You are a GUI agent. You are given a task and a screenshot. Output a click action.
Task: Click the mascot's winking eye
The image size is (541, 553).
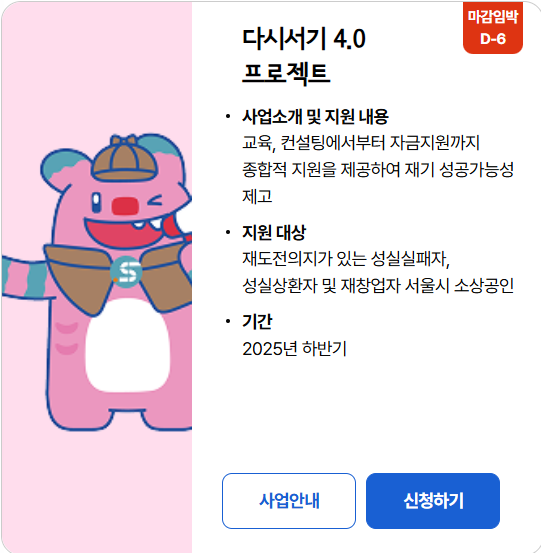[x=154, y=200]
